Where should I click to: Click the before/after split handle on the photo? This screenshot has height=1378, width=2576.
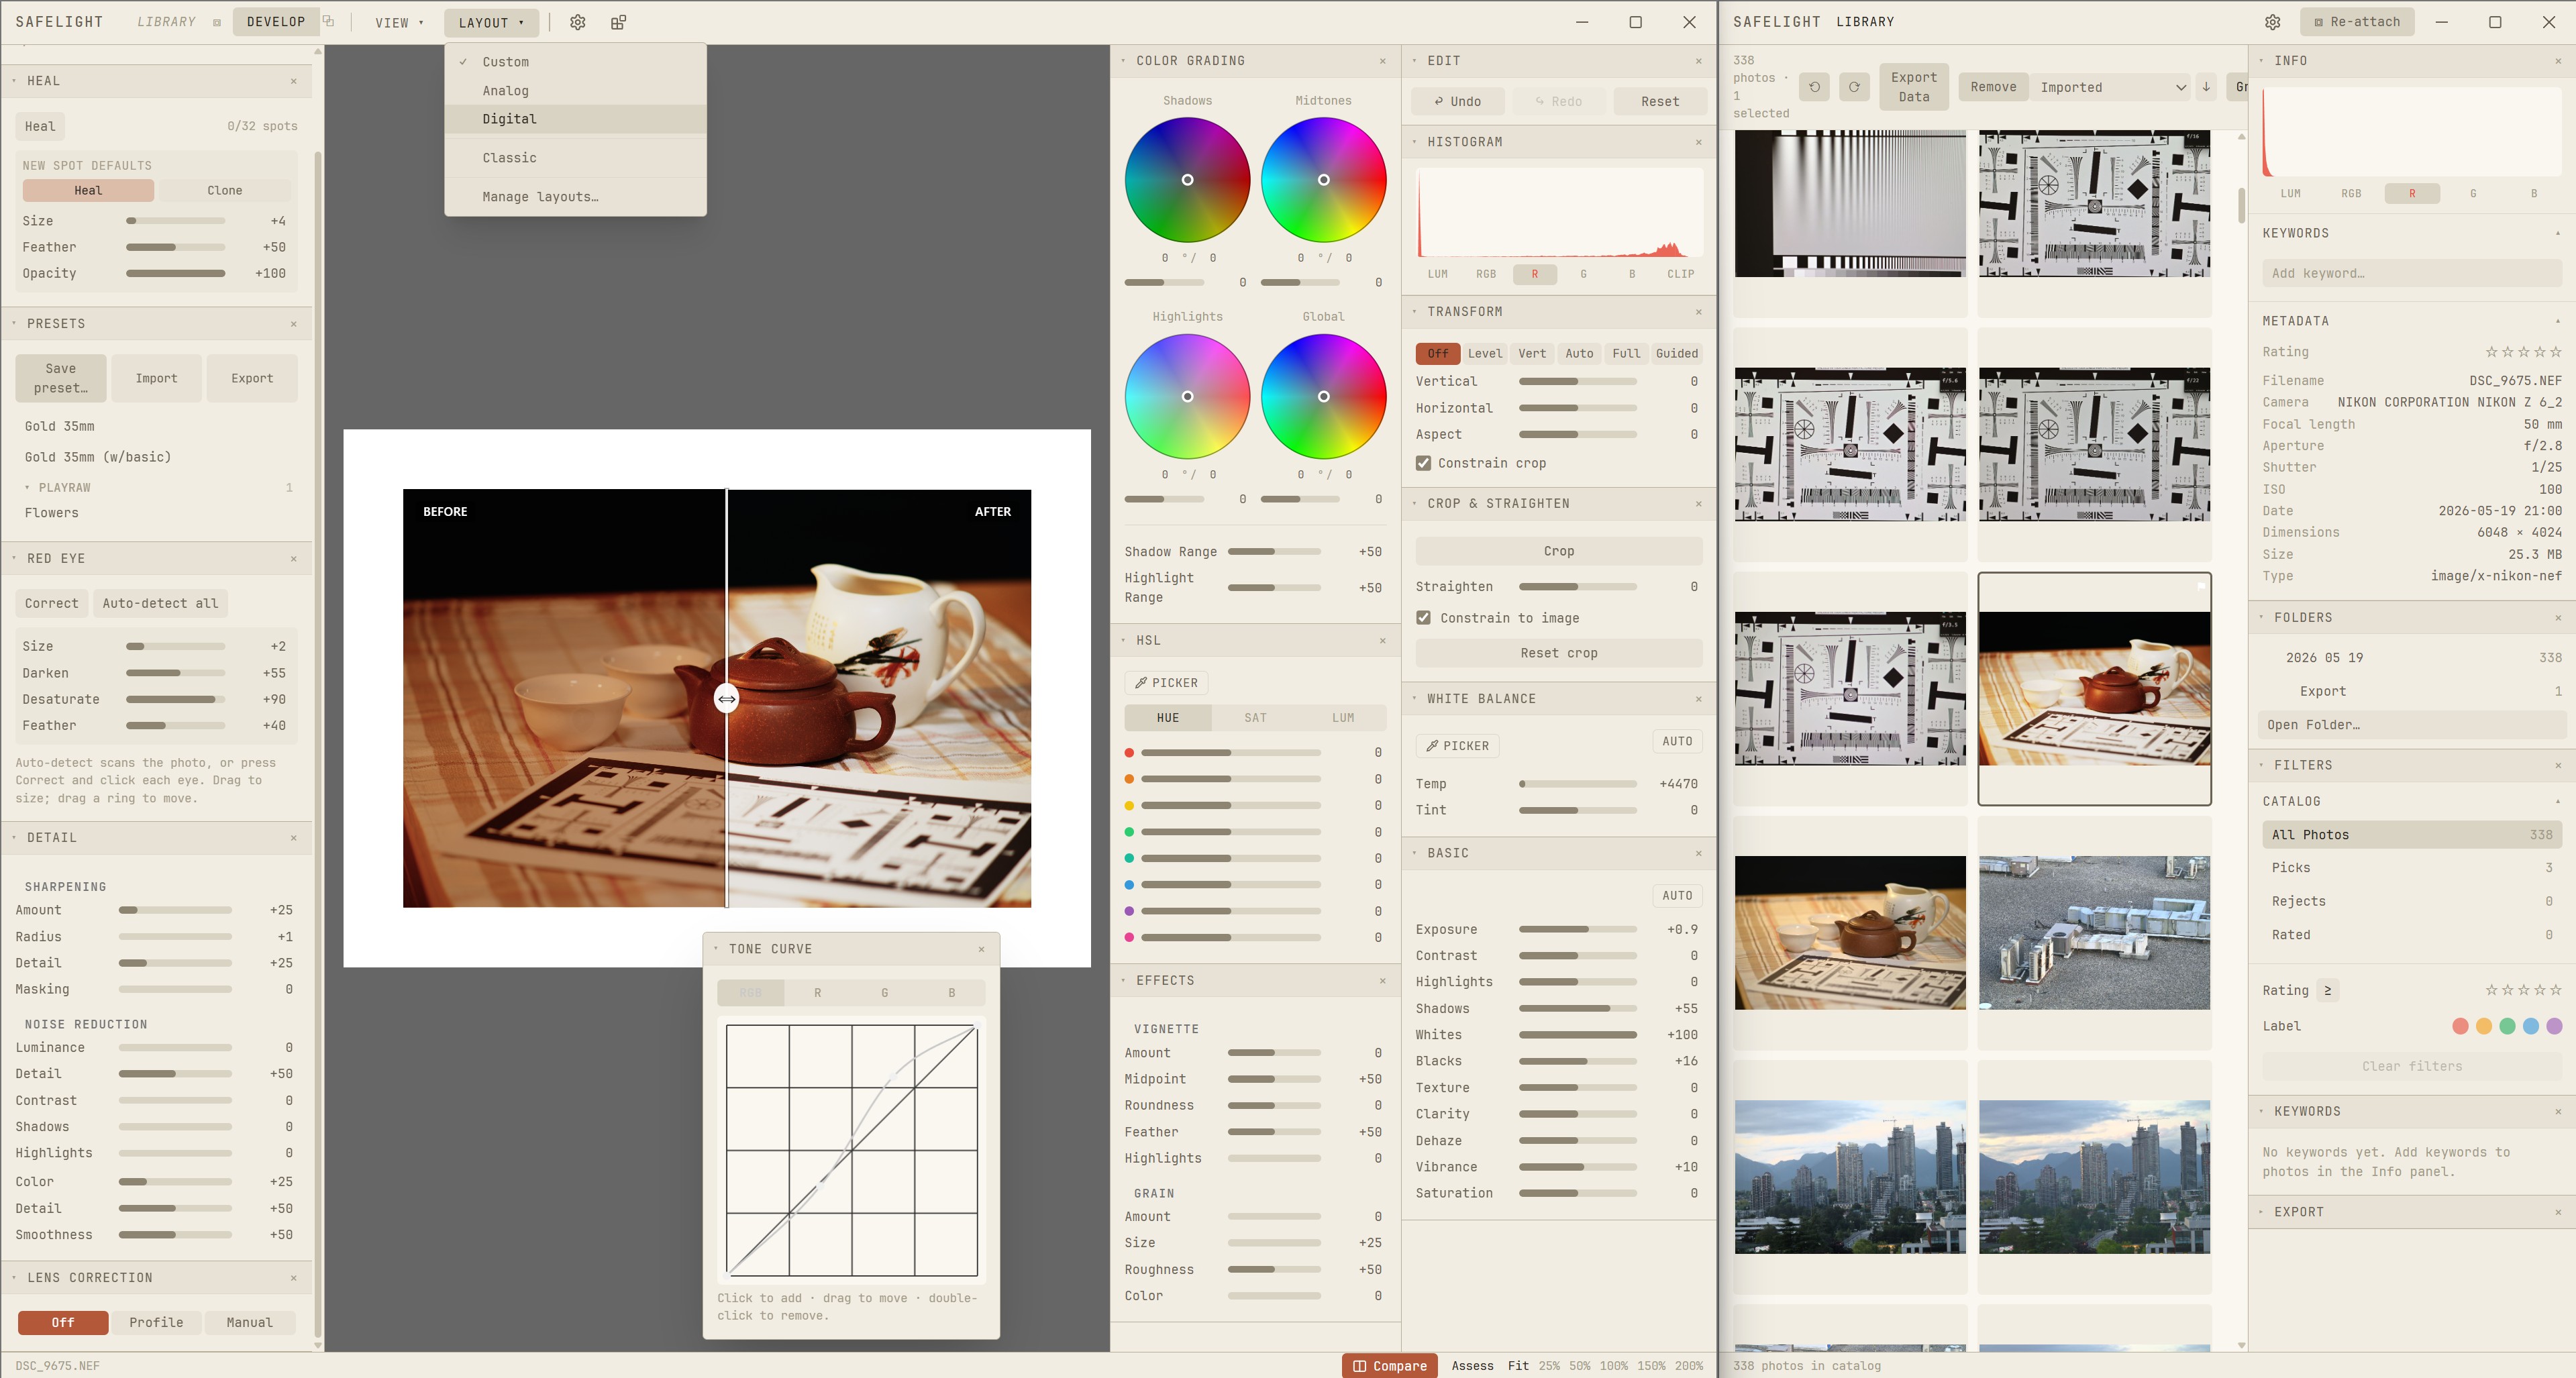click(x=726, y=699)
